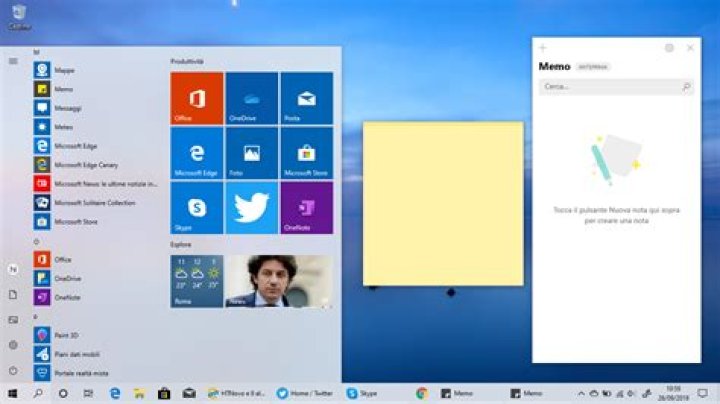
Task: Click the taskbar Search icon
Action: coord(38,393)
